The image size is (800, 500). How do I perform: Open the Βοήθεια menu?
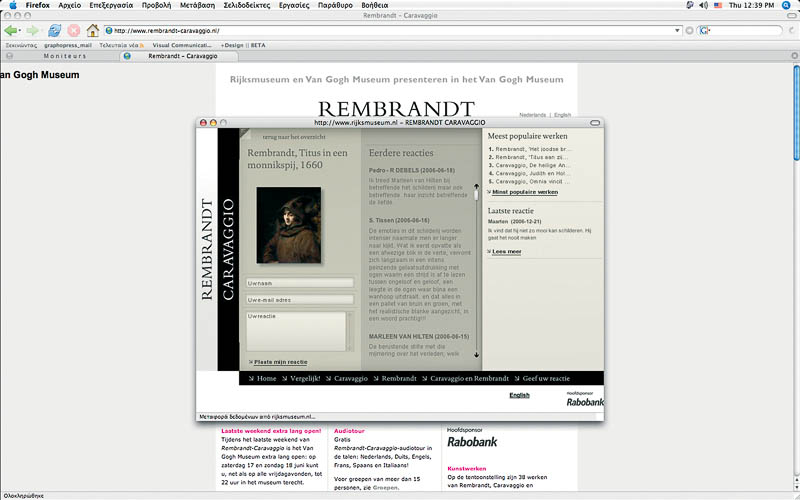[374, 5]
